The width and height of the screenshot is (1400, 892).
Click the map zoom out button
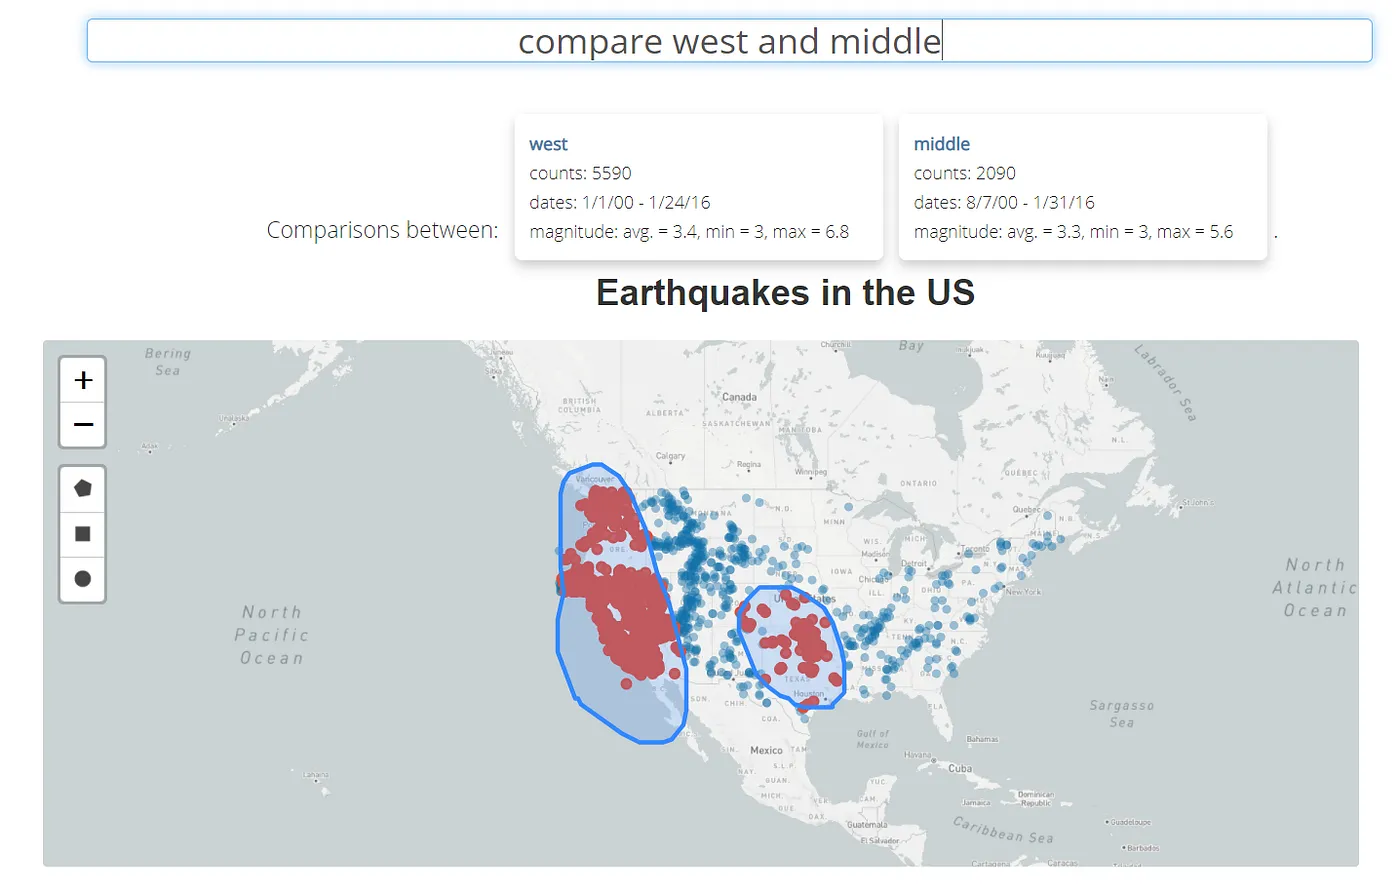click(x=83, y=425)
